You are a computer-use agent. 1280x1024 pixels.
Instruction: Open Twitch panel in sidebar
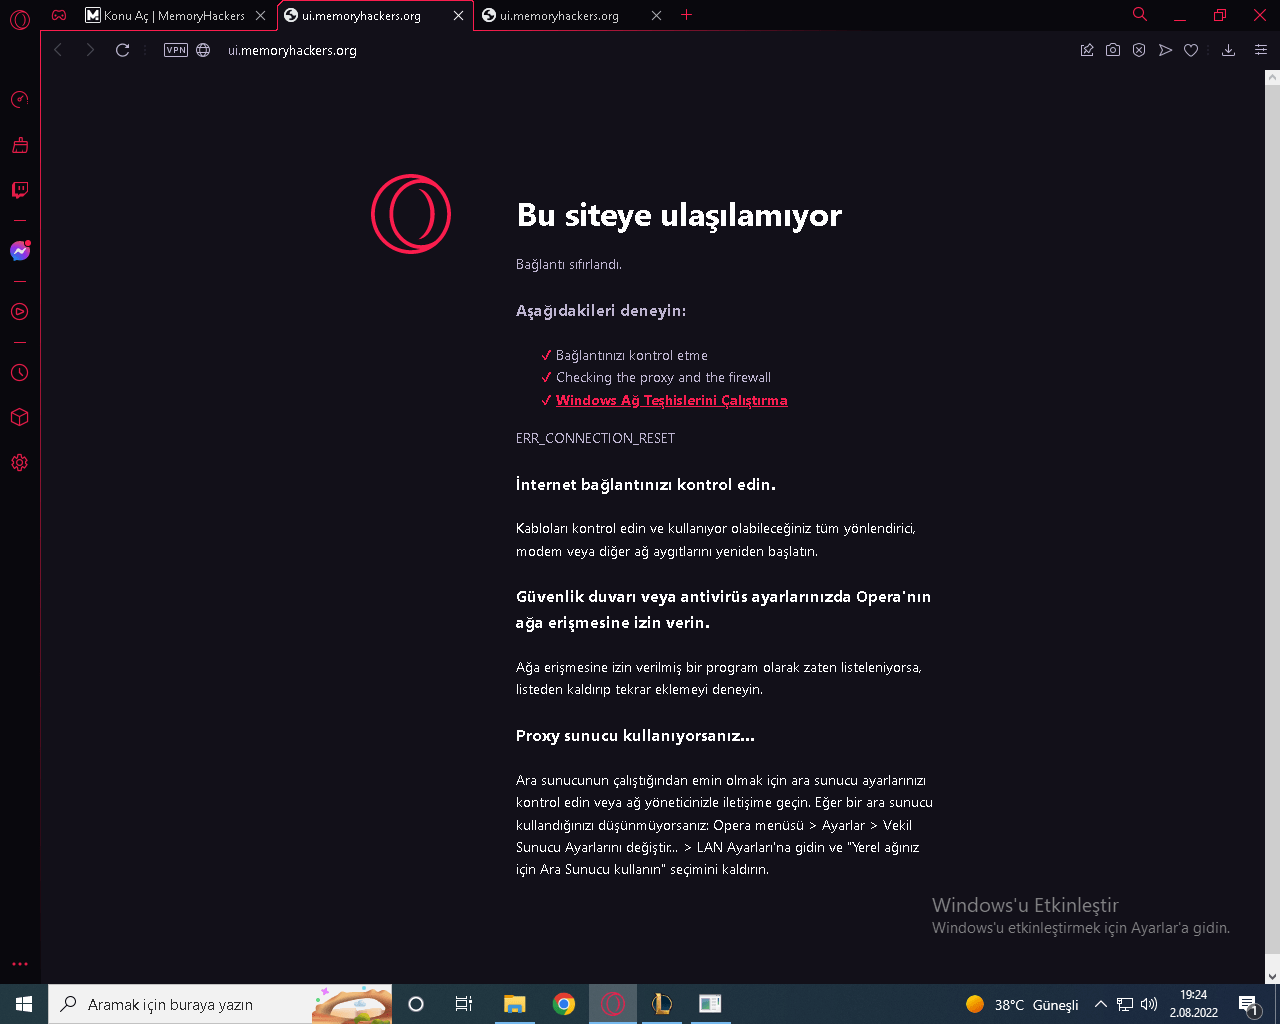tap(20, 190)
